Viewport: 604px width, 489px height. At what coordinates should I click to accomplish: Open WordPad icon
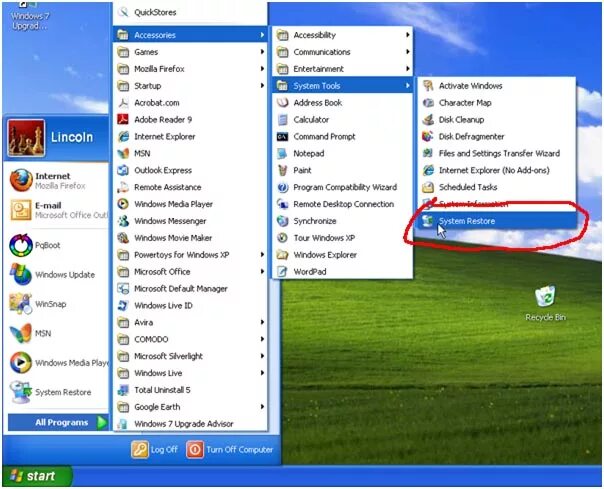283,272
